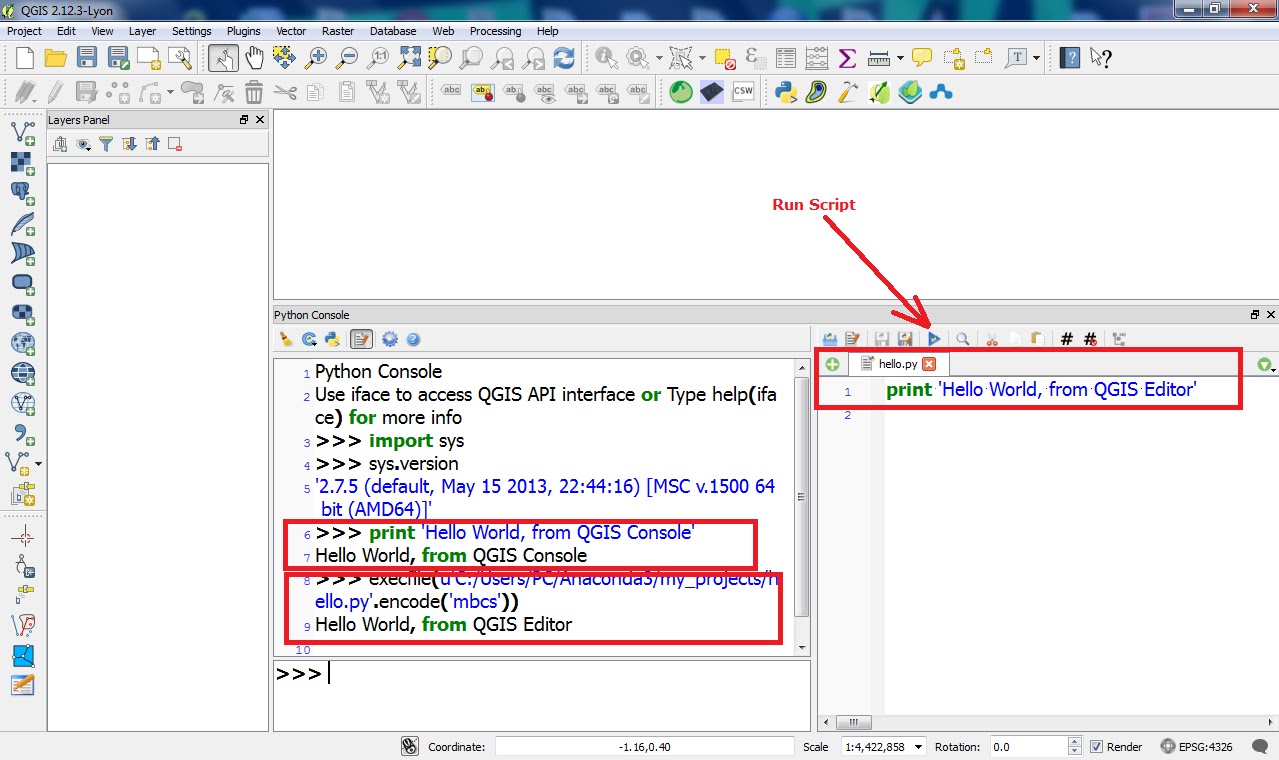Save the current project
Viewport: 1279px width, 760px height.
87,57
